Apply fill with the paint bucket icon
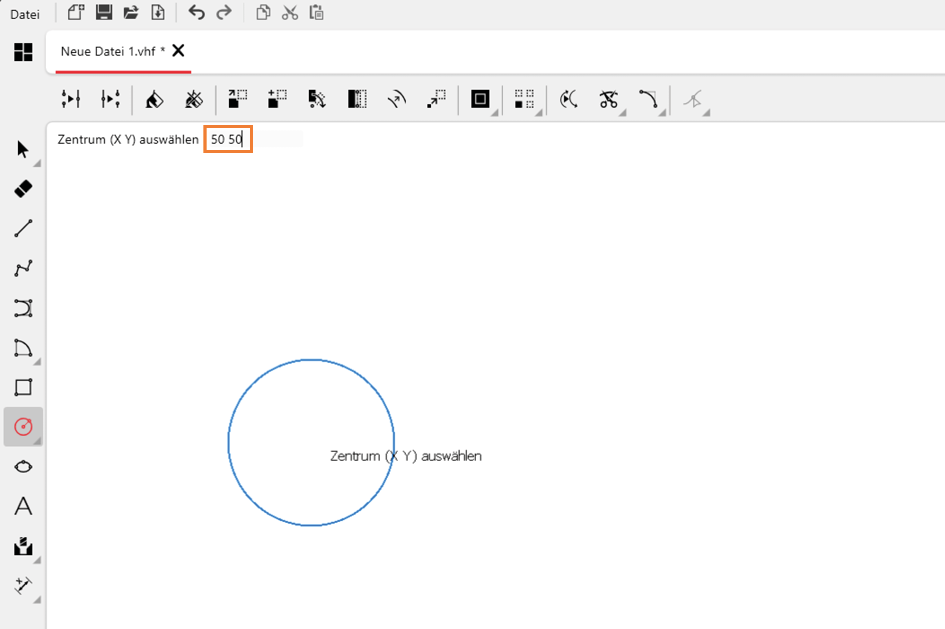The width and height of the screenshot is (945, 629). click(154, 99)
